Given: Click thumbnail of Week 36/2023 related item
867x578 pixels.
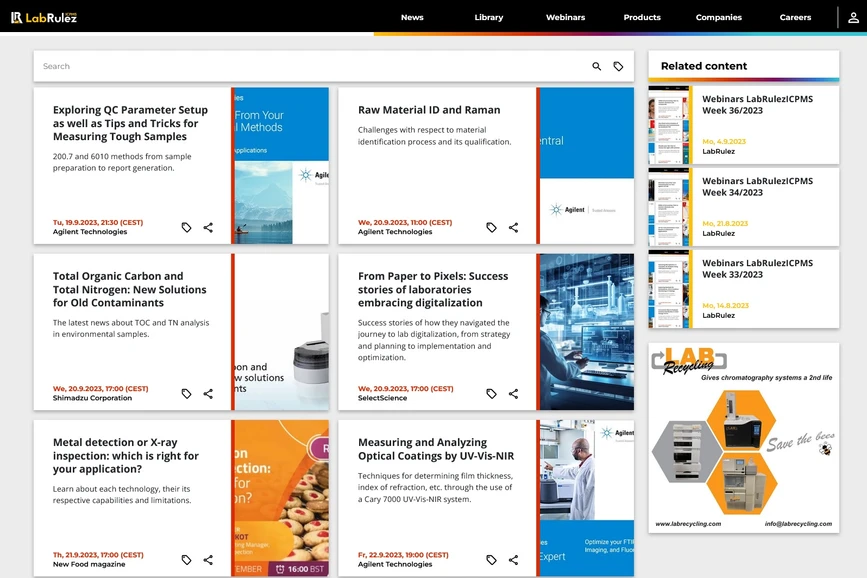Looking at the screenshot, I should pos(668,125).
